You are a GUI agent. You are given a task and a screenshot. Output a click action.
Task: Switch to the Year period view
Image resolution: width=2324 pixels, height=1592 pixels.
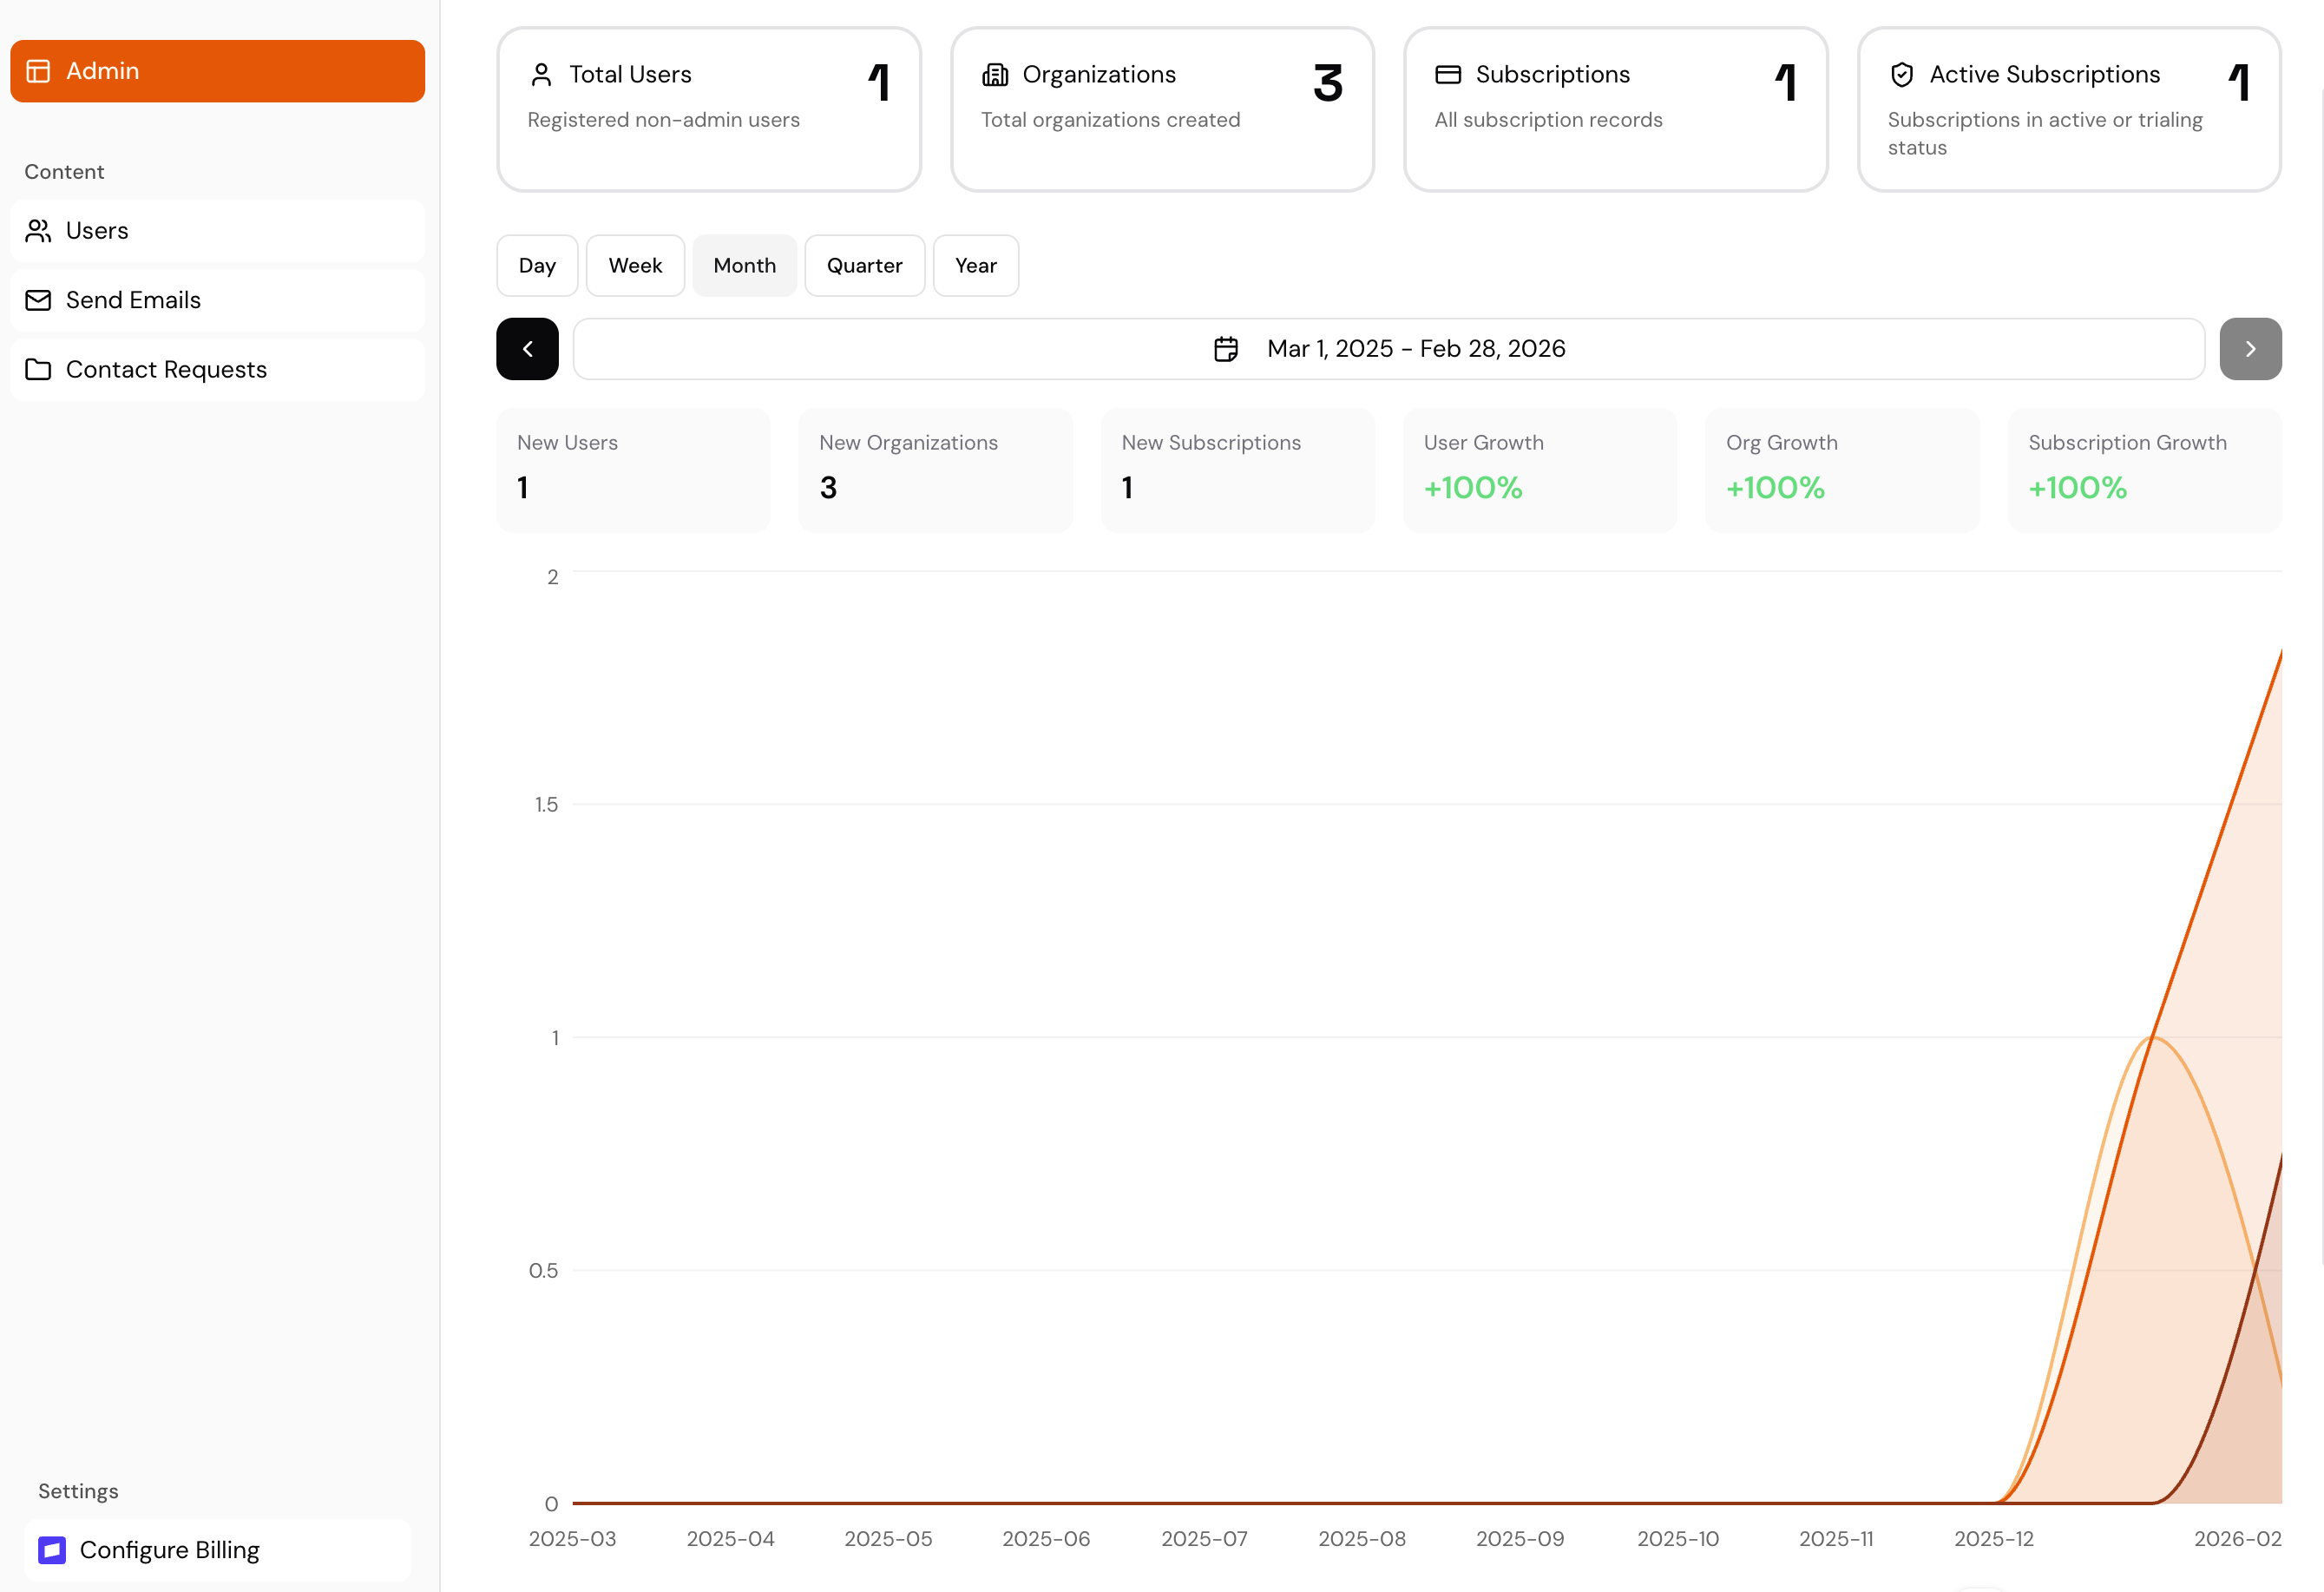975,266
